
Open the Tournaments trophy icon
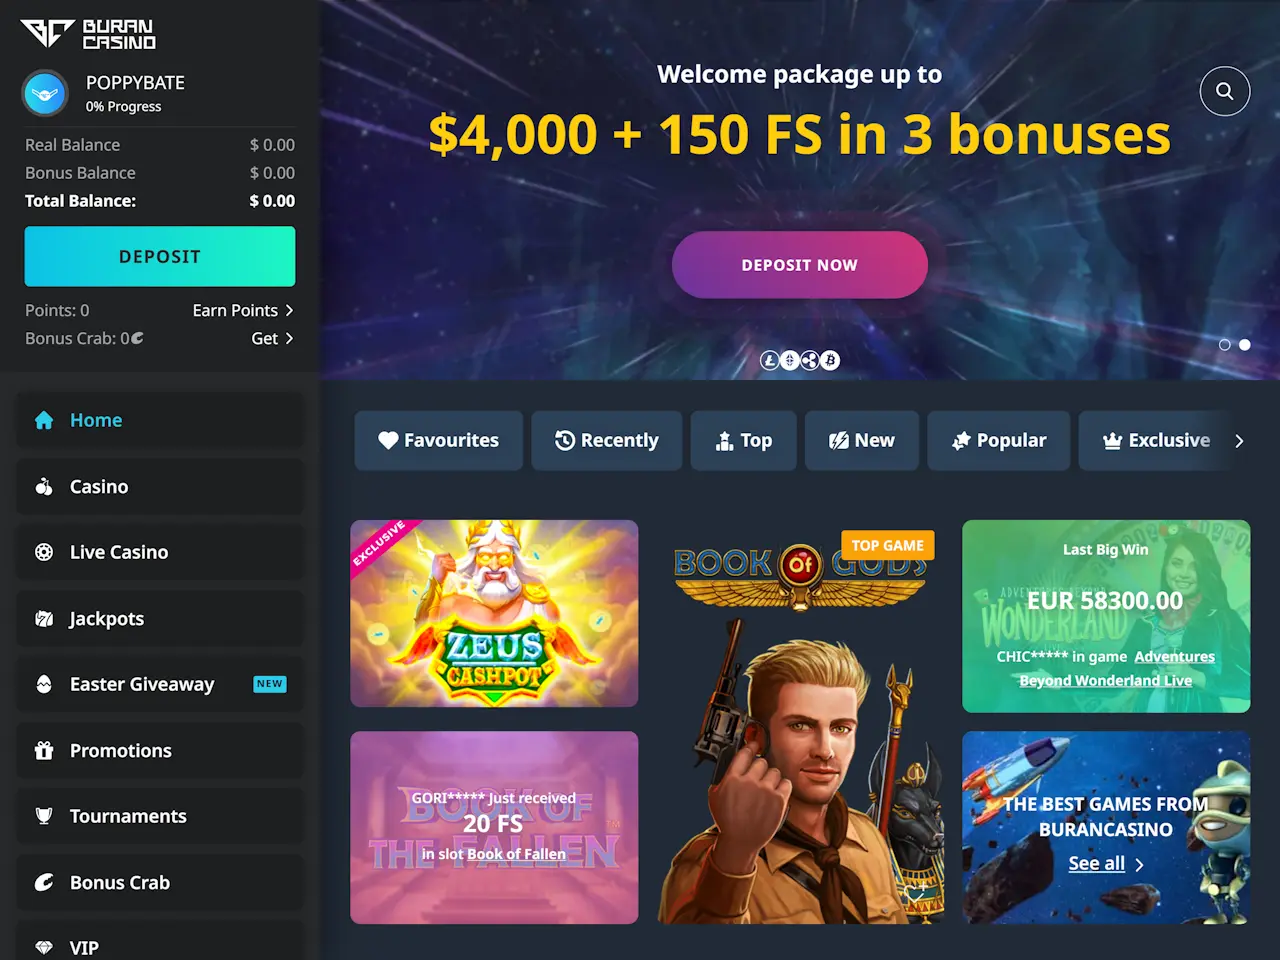point(44,816)
